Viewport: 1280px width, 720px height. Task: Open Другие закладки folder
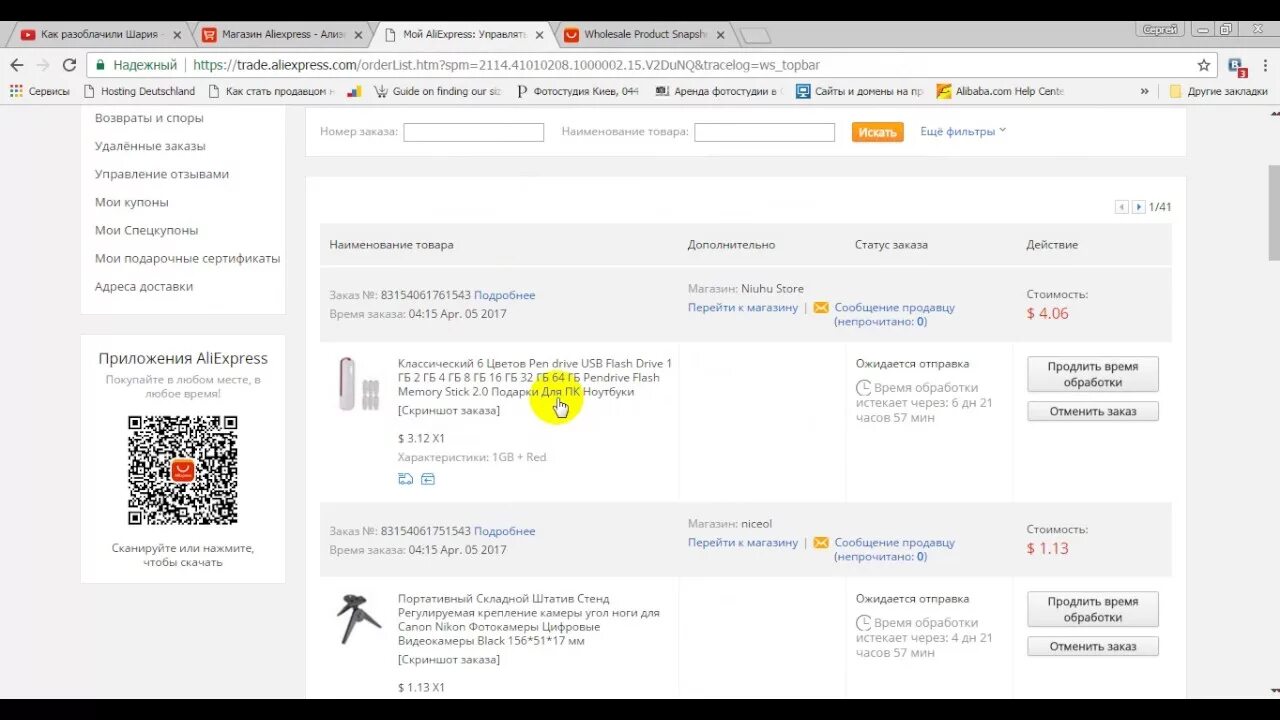1218,91
